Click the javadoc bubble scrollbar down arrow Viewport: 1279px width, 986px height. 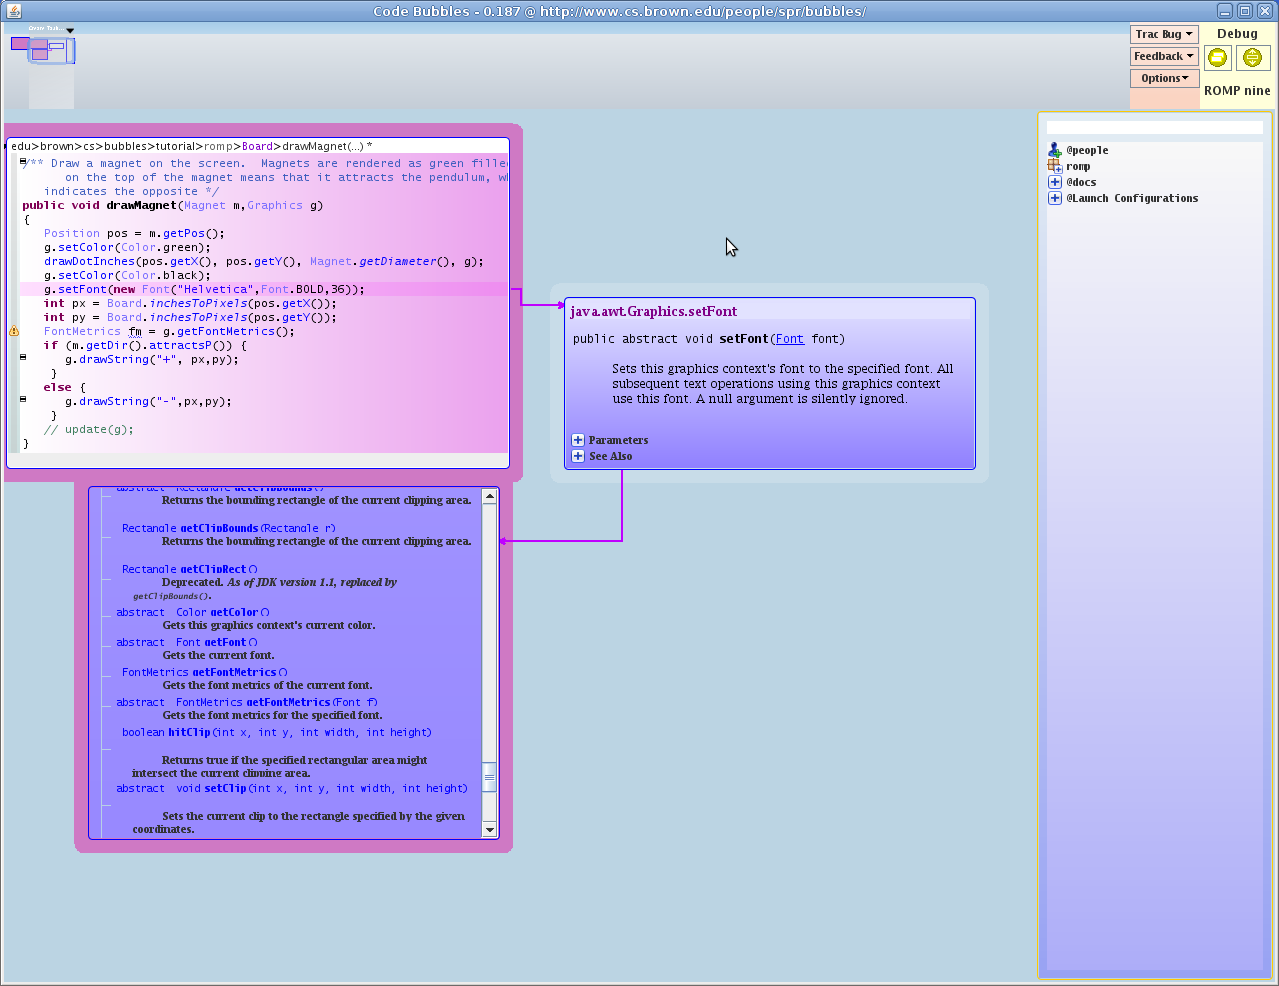[x=490, y=829]
